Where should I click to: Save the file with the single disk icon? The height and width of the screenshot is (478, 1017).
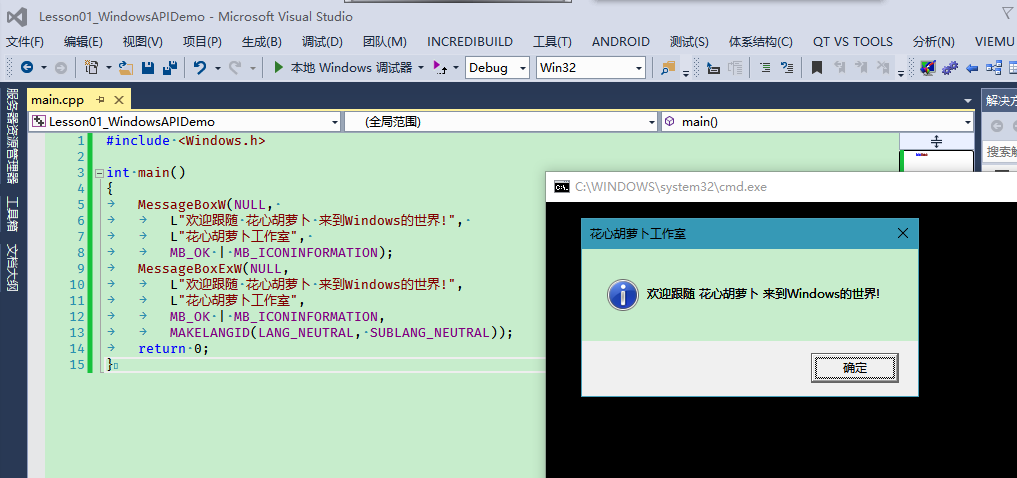pos(148,67)
